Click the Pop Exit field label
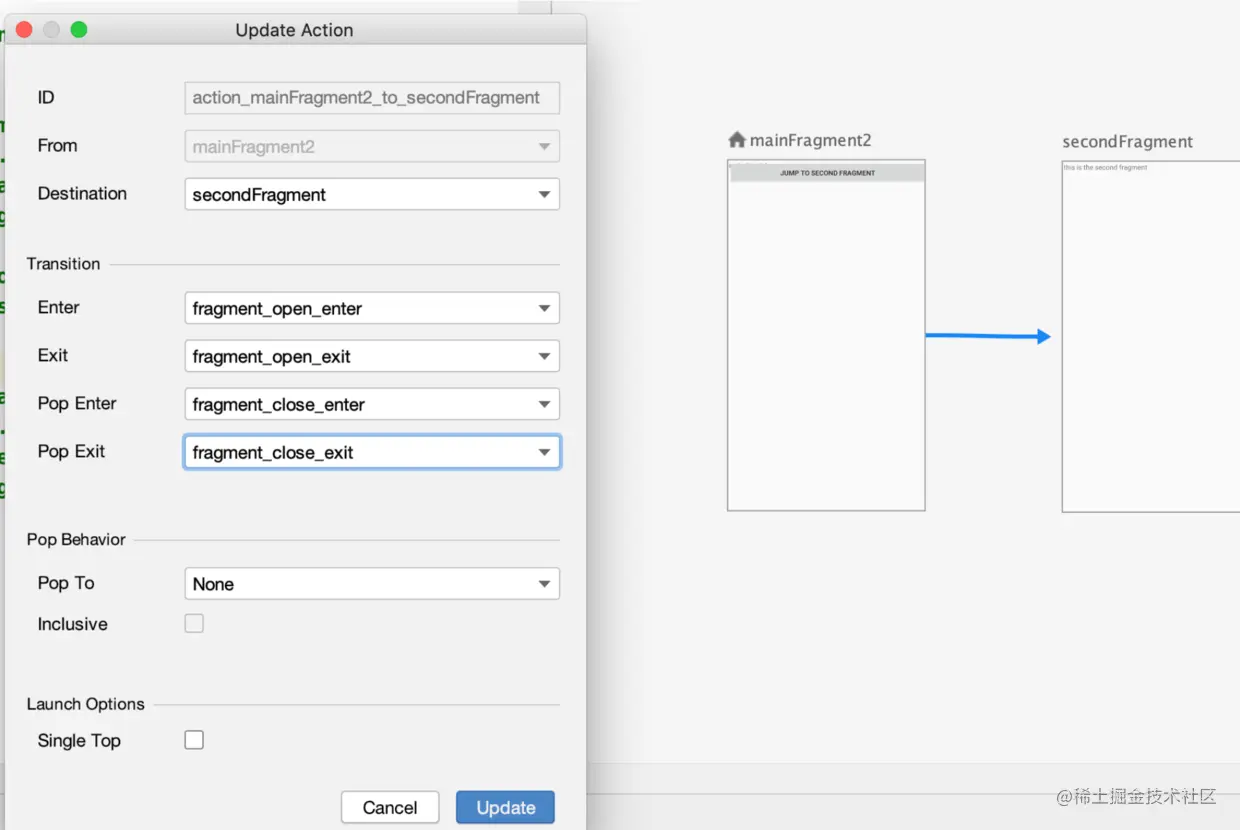 [71, 451]
